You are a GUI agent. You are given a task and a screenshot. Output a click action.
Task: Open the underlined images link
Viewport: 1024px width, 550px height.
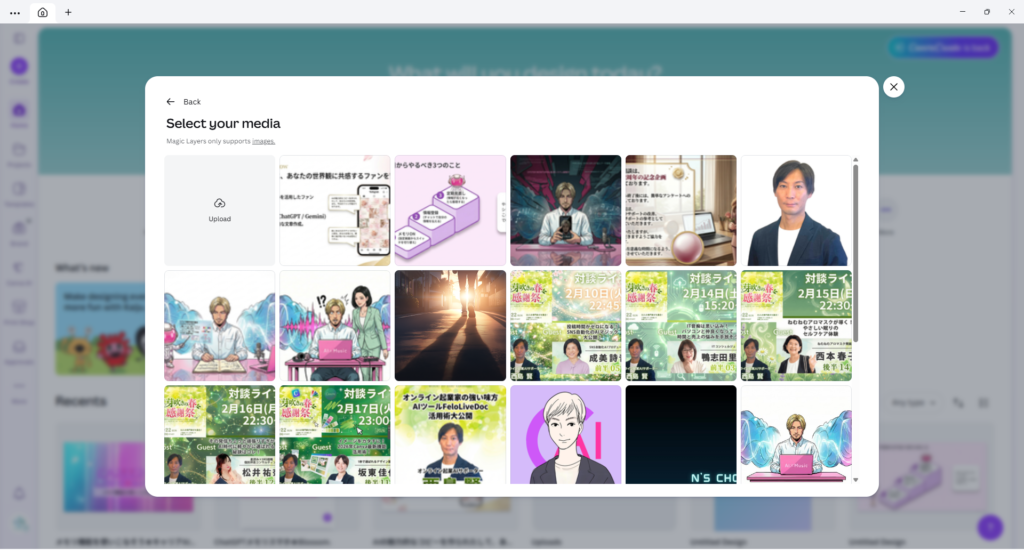tap(263, 141)
